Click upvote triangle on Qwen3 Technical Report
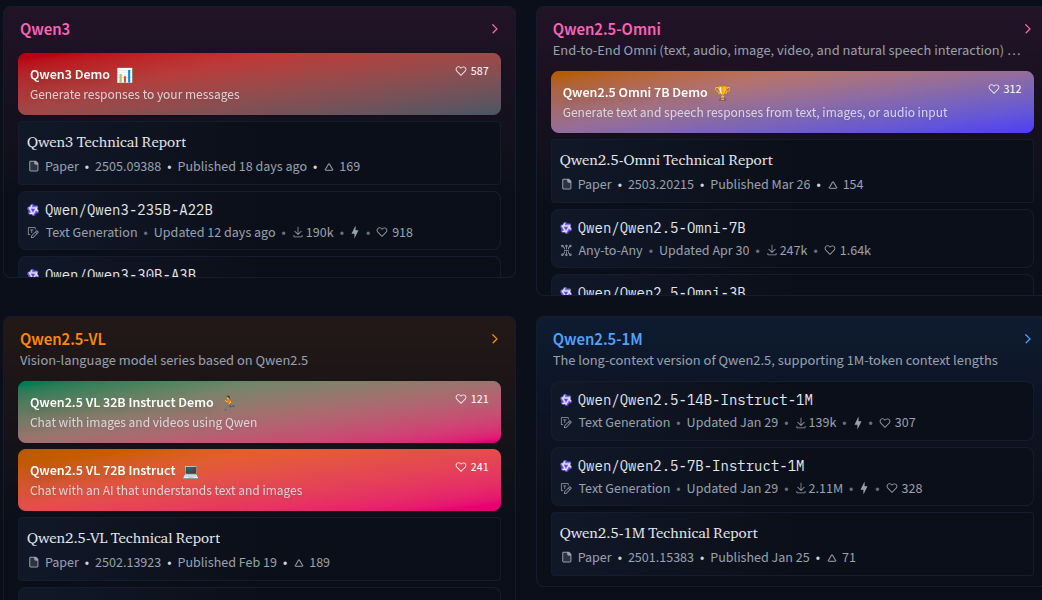This screenshot has height=600, width=1042. point(328,167)
